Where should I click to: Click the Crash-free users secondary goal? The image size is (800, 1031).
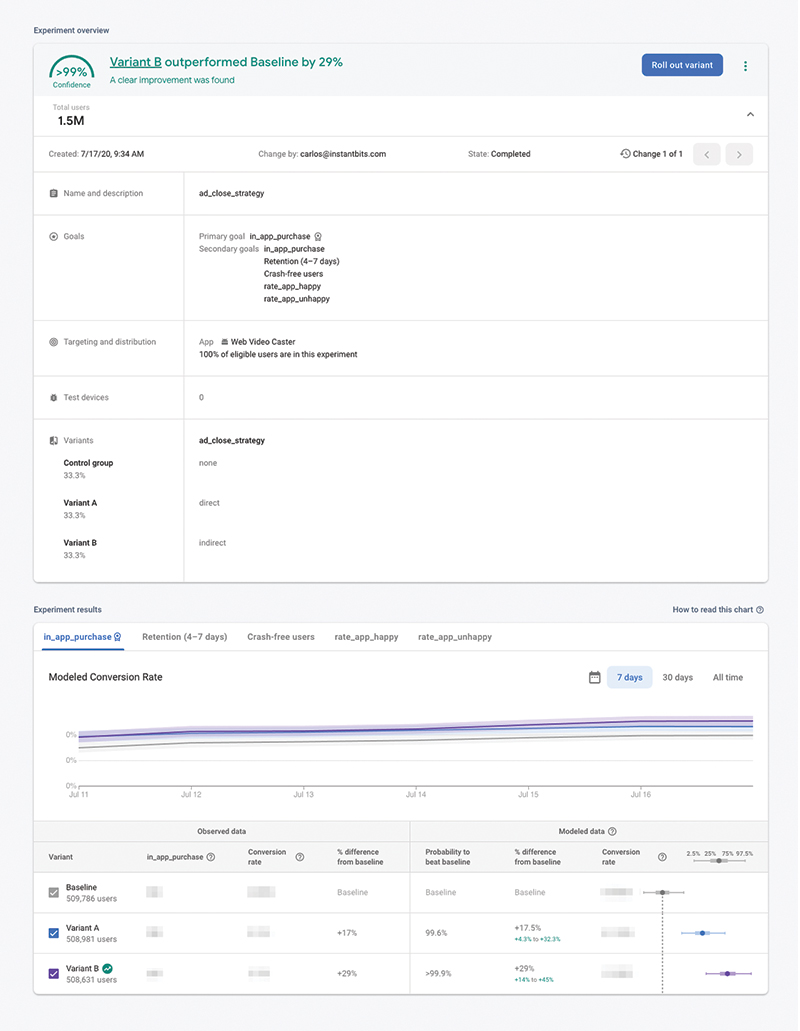coord(293,274)
